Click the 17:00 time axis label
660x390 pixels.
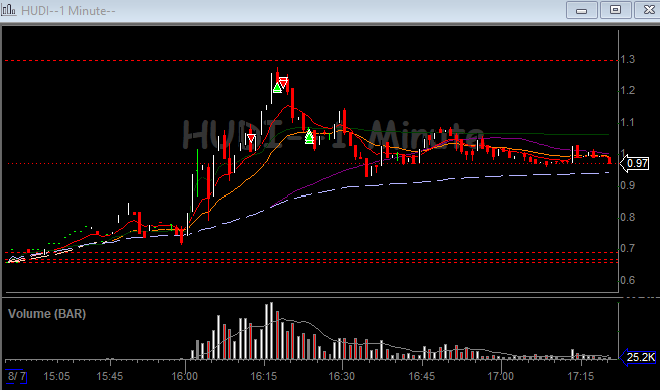coord(500,376)
